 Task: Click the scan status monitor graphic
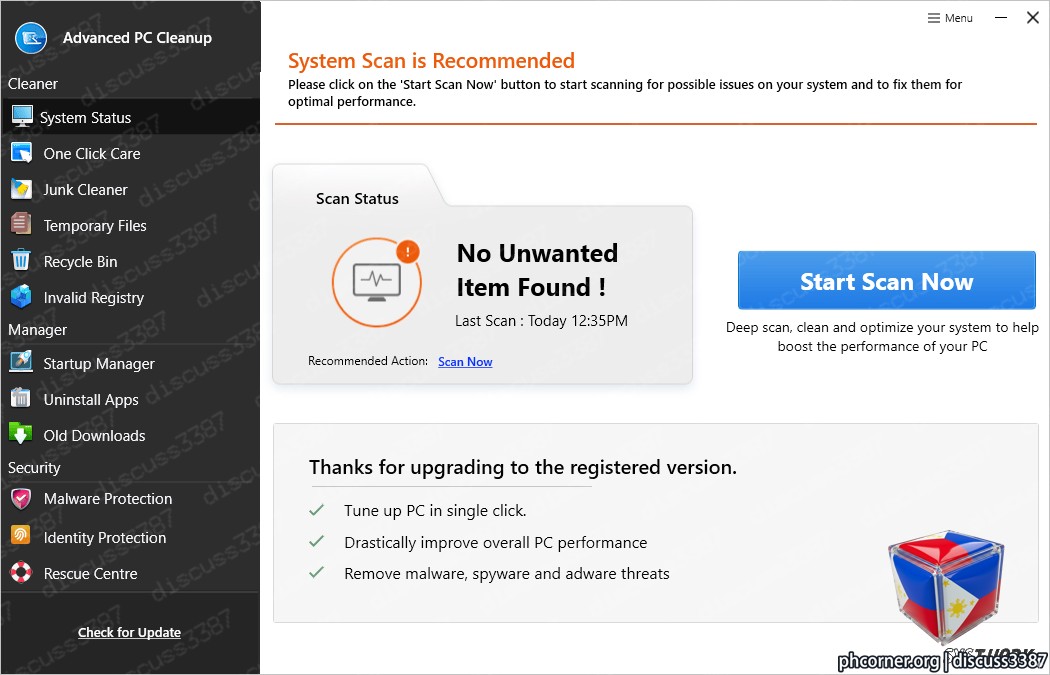pos(377,282)
